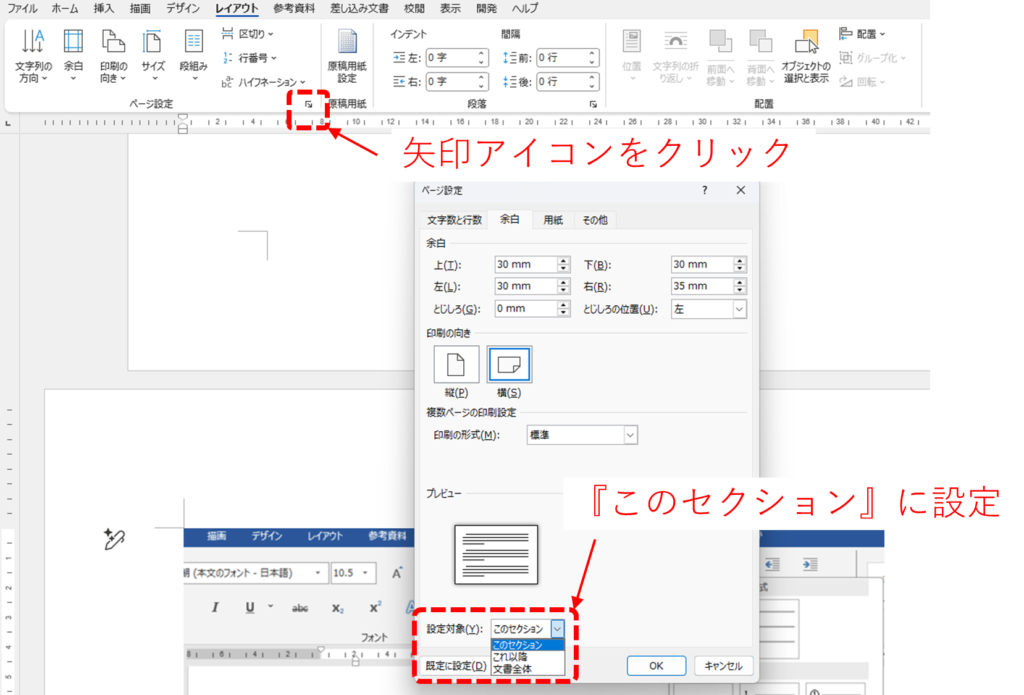
Task: Click the 文字列の方向 text direction icon
Action: tap(33, 43)
